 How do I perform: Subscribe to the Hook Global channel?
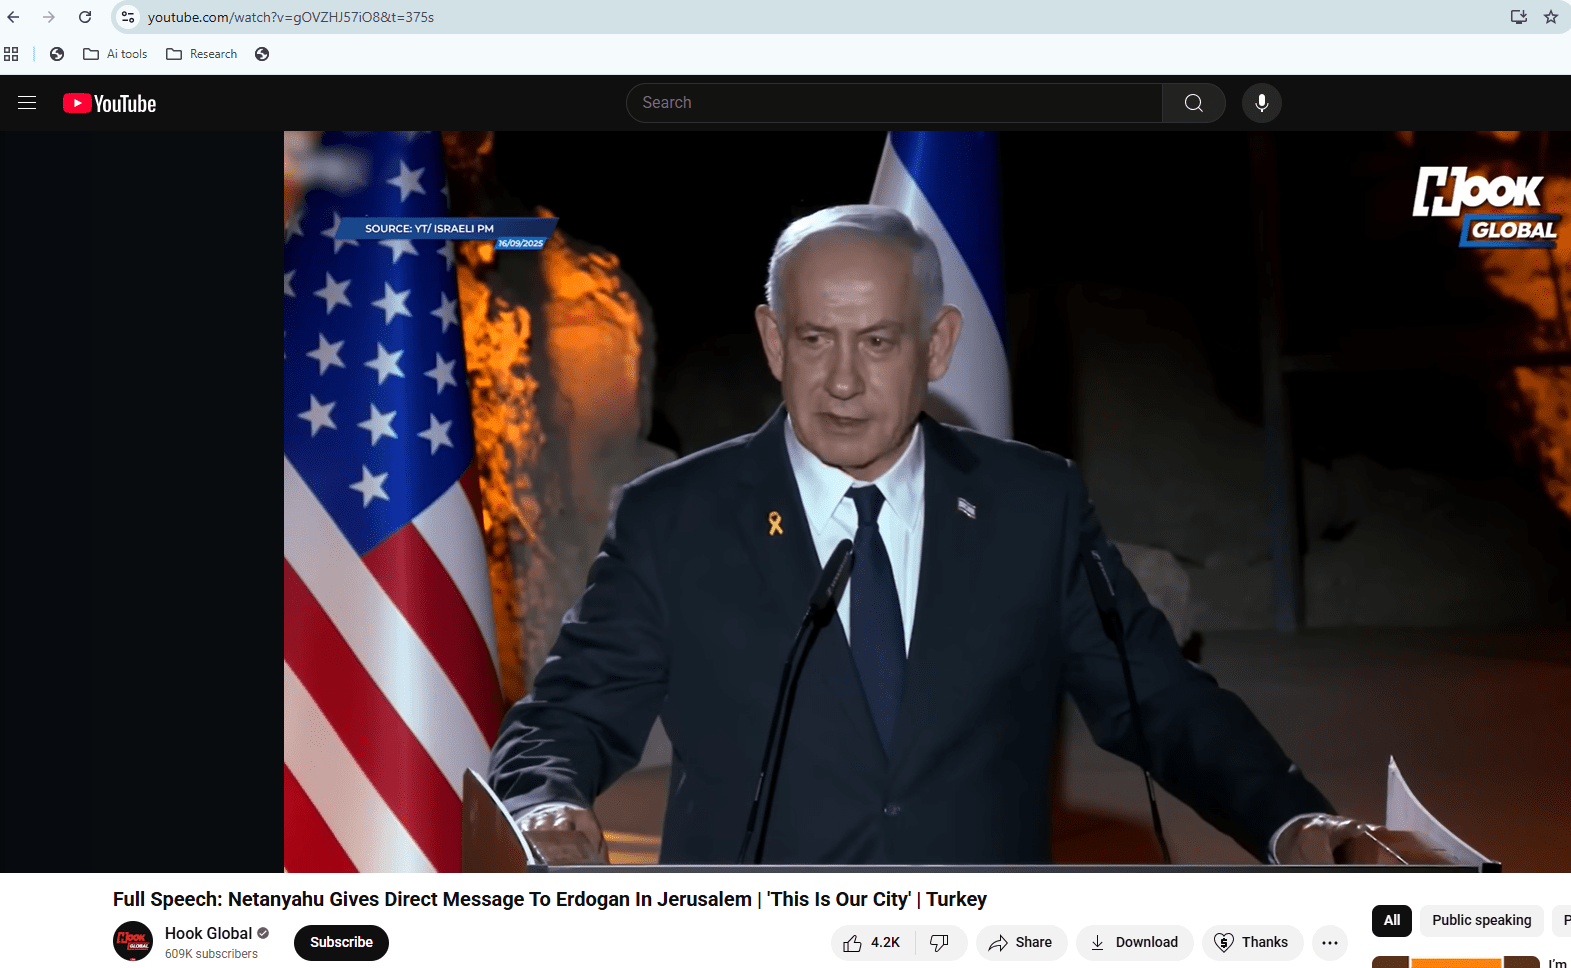[341, 942]
